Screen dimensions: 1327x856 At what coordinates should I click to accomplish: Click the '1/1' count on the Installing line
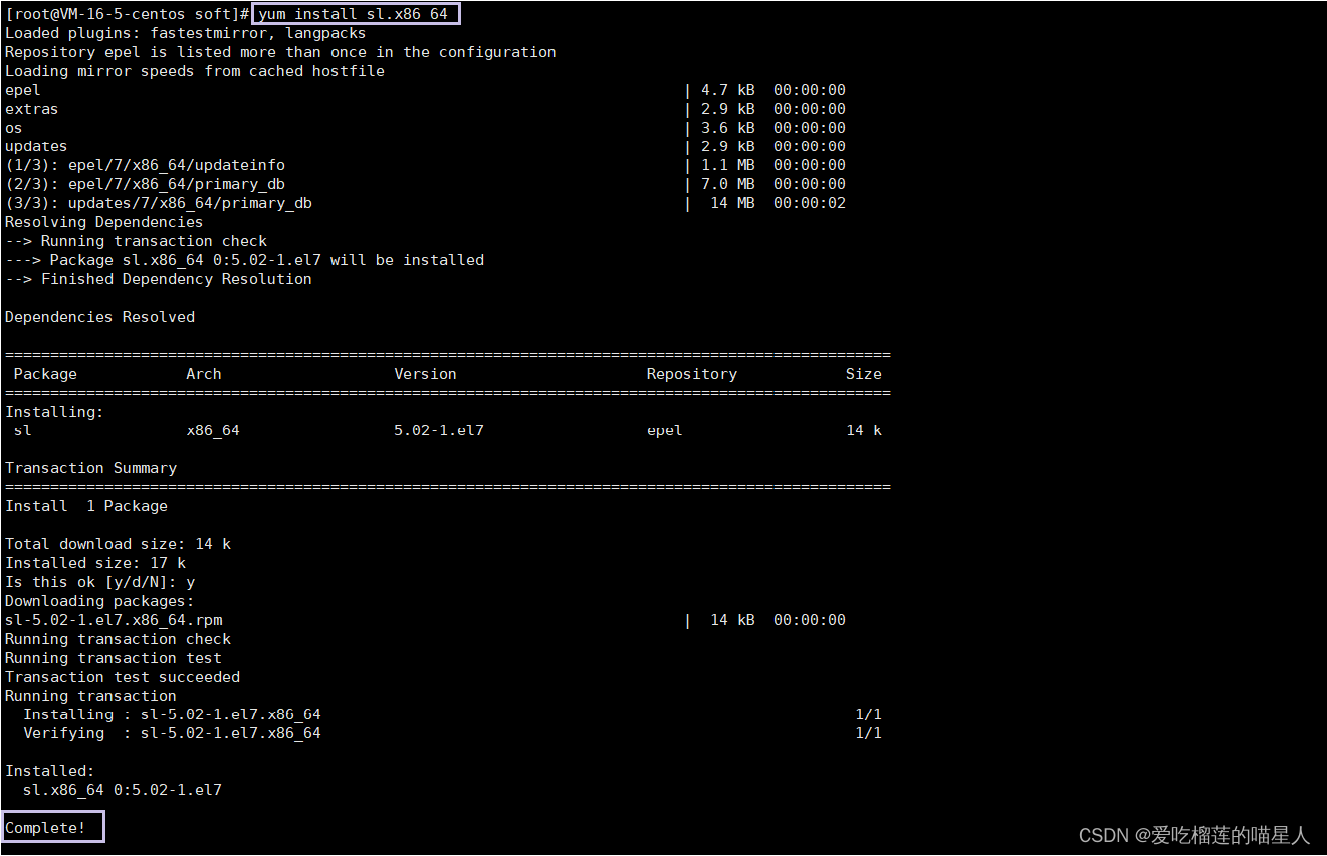869,714
